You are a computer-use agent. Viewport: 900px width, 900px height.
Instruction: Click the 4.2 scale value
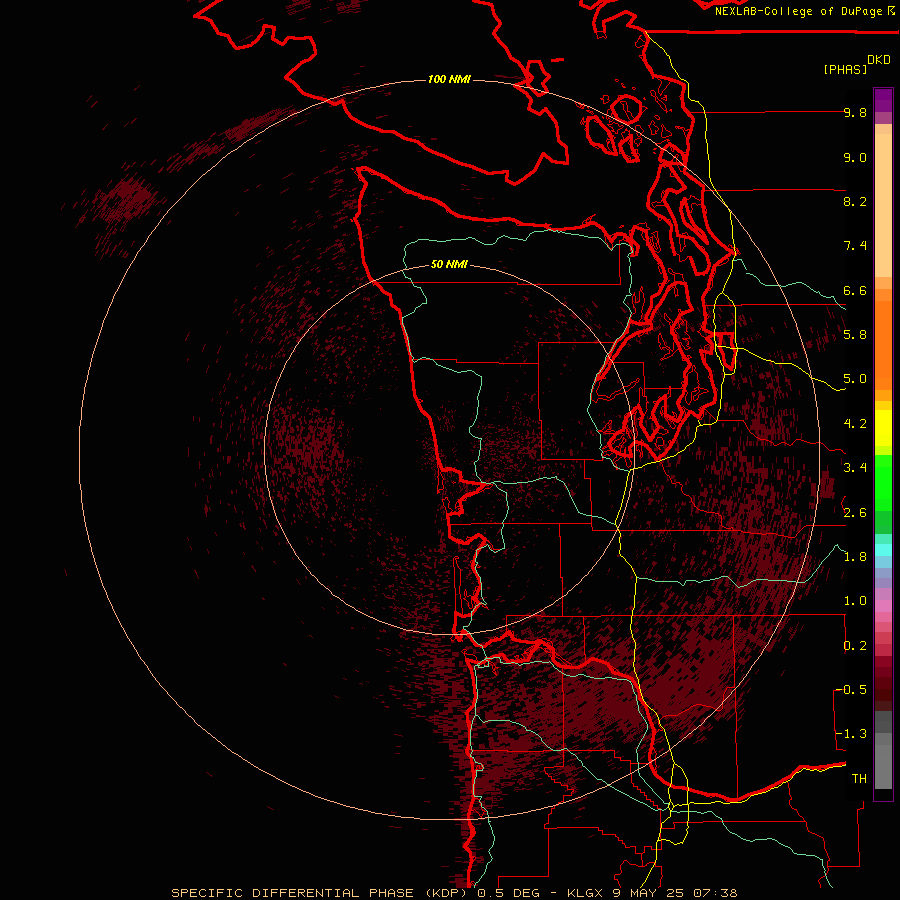tap(855, 424)
